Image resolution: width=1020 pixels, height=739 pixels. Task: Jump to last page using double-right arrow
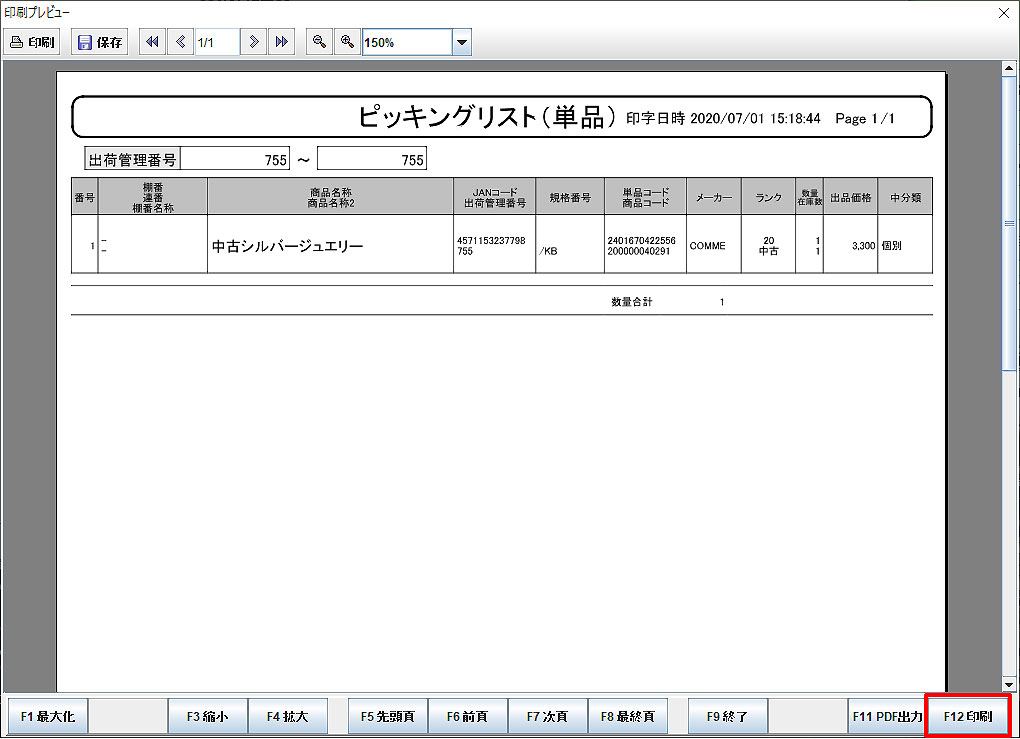(282, 42)
